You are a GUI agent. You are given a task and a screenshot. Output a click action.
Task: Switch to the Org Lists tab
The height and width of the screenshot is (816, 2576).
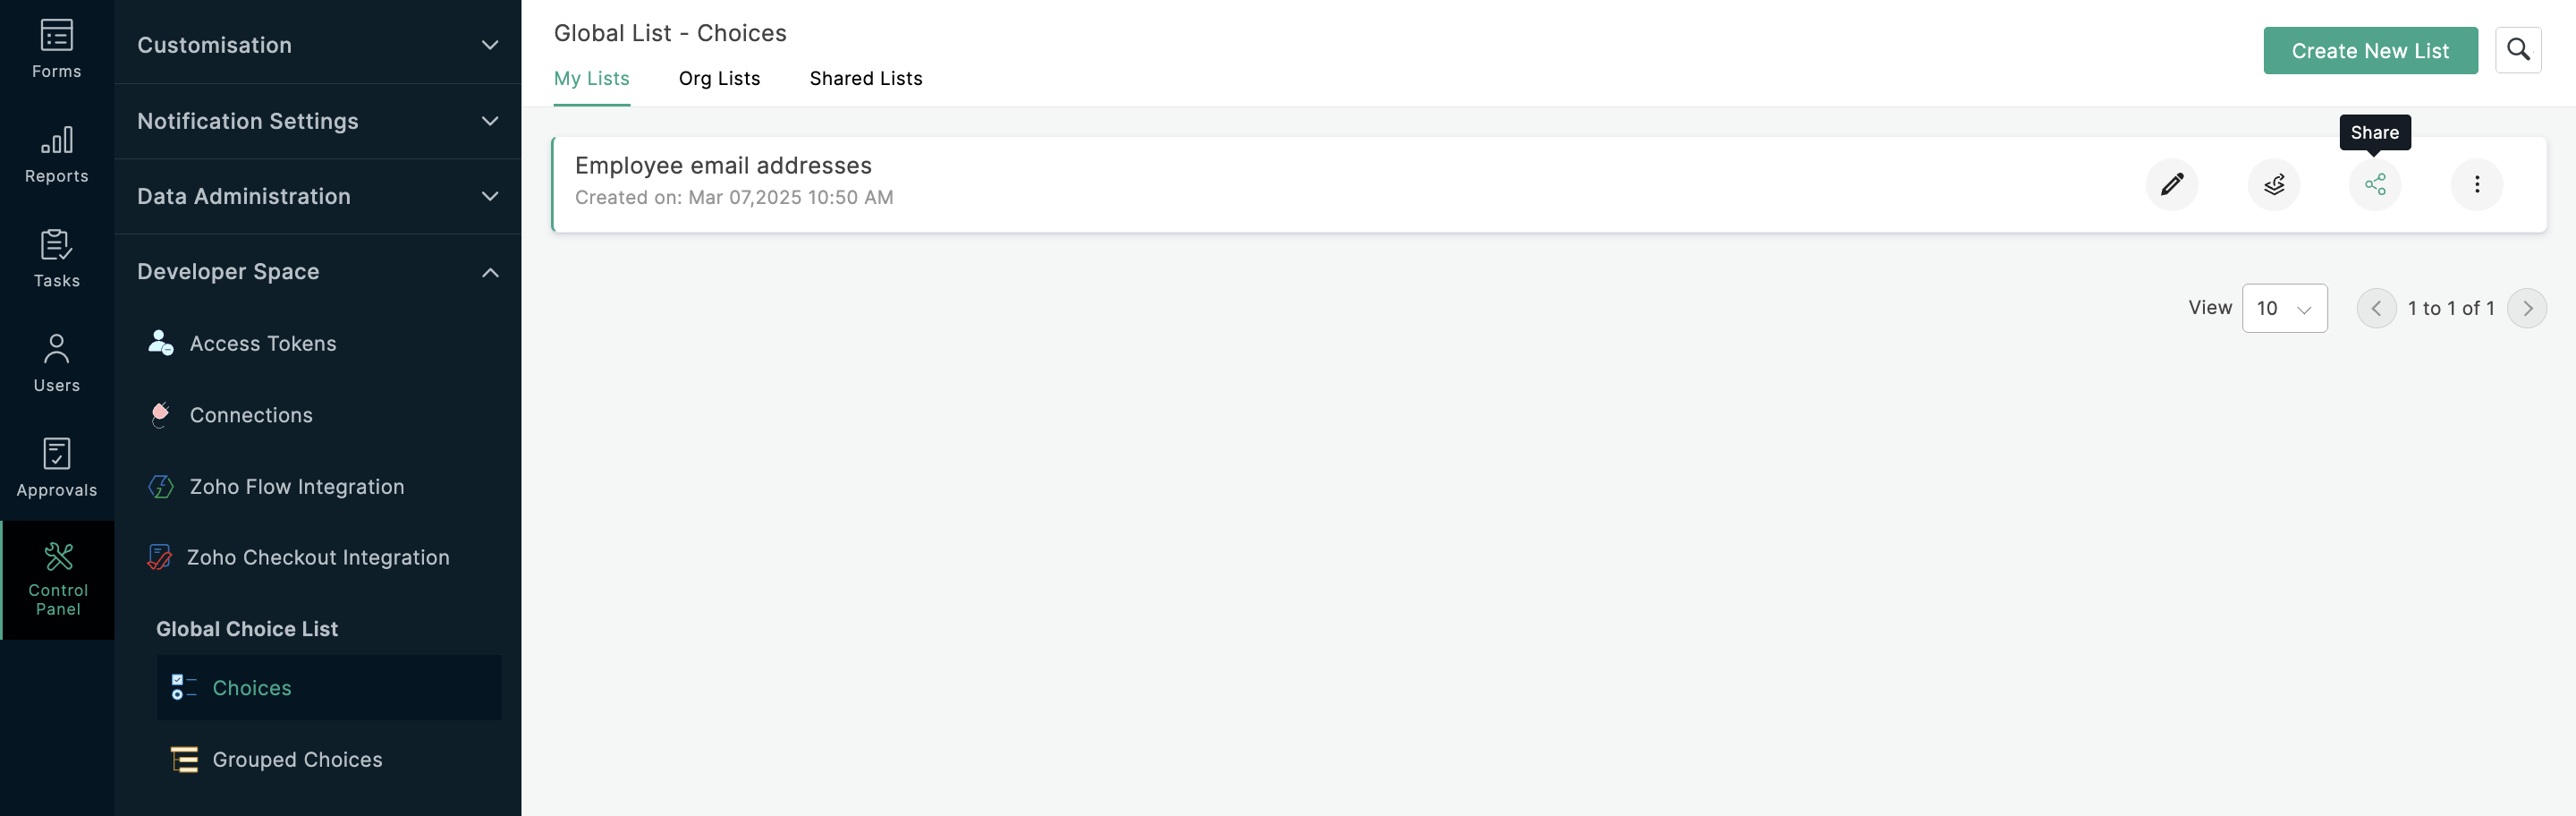pos(719,78)
